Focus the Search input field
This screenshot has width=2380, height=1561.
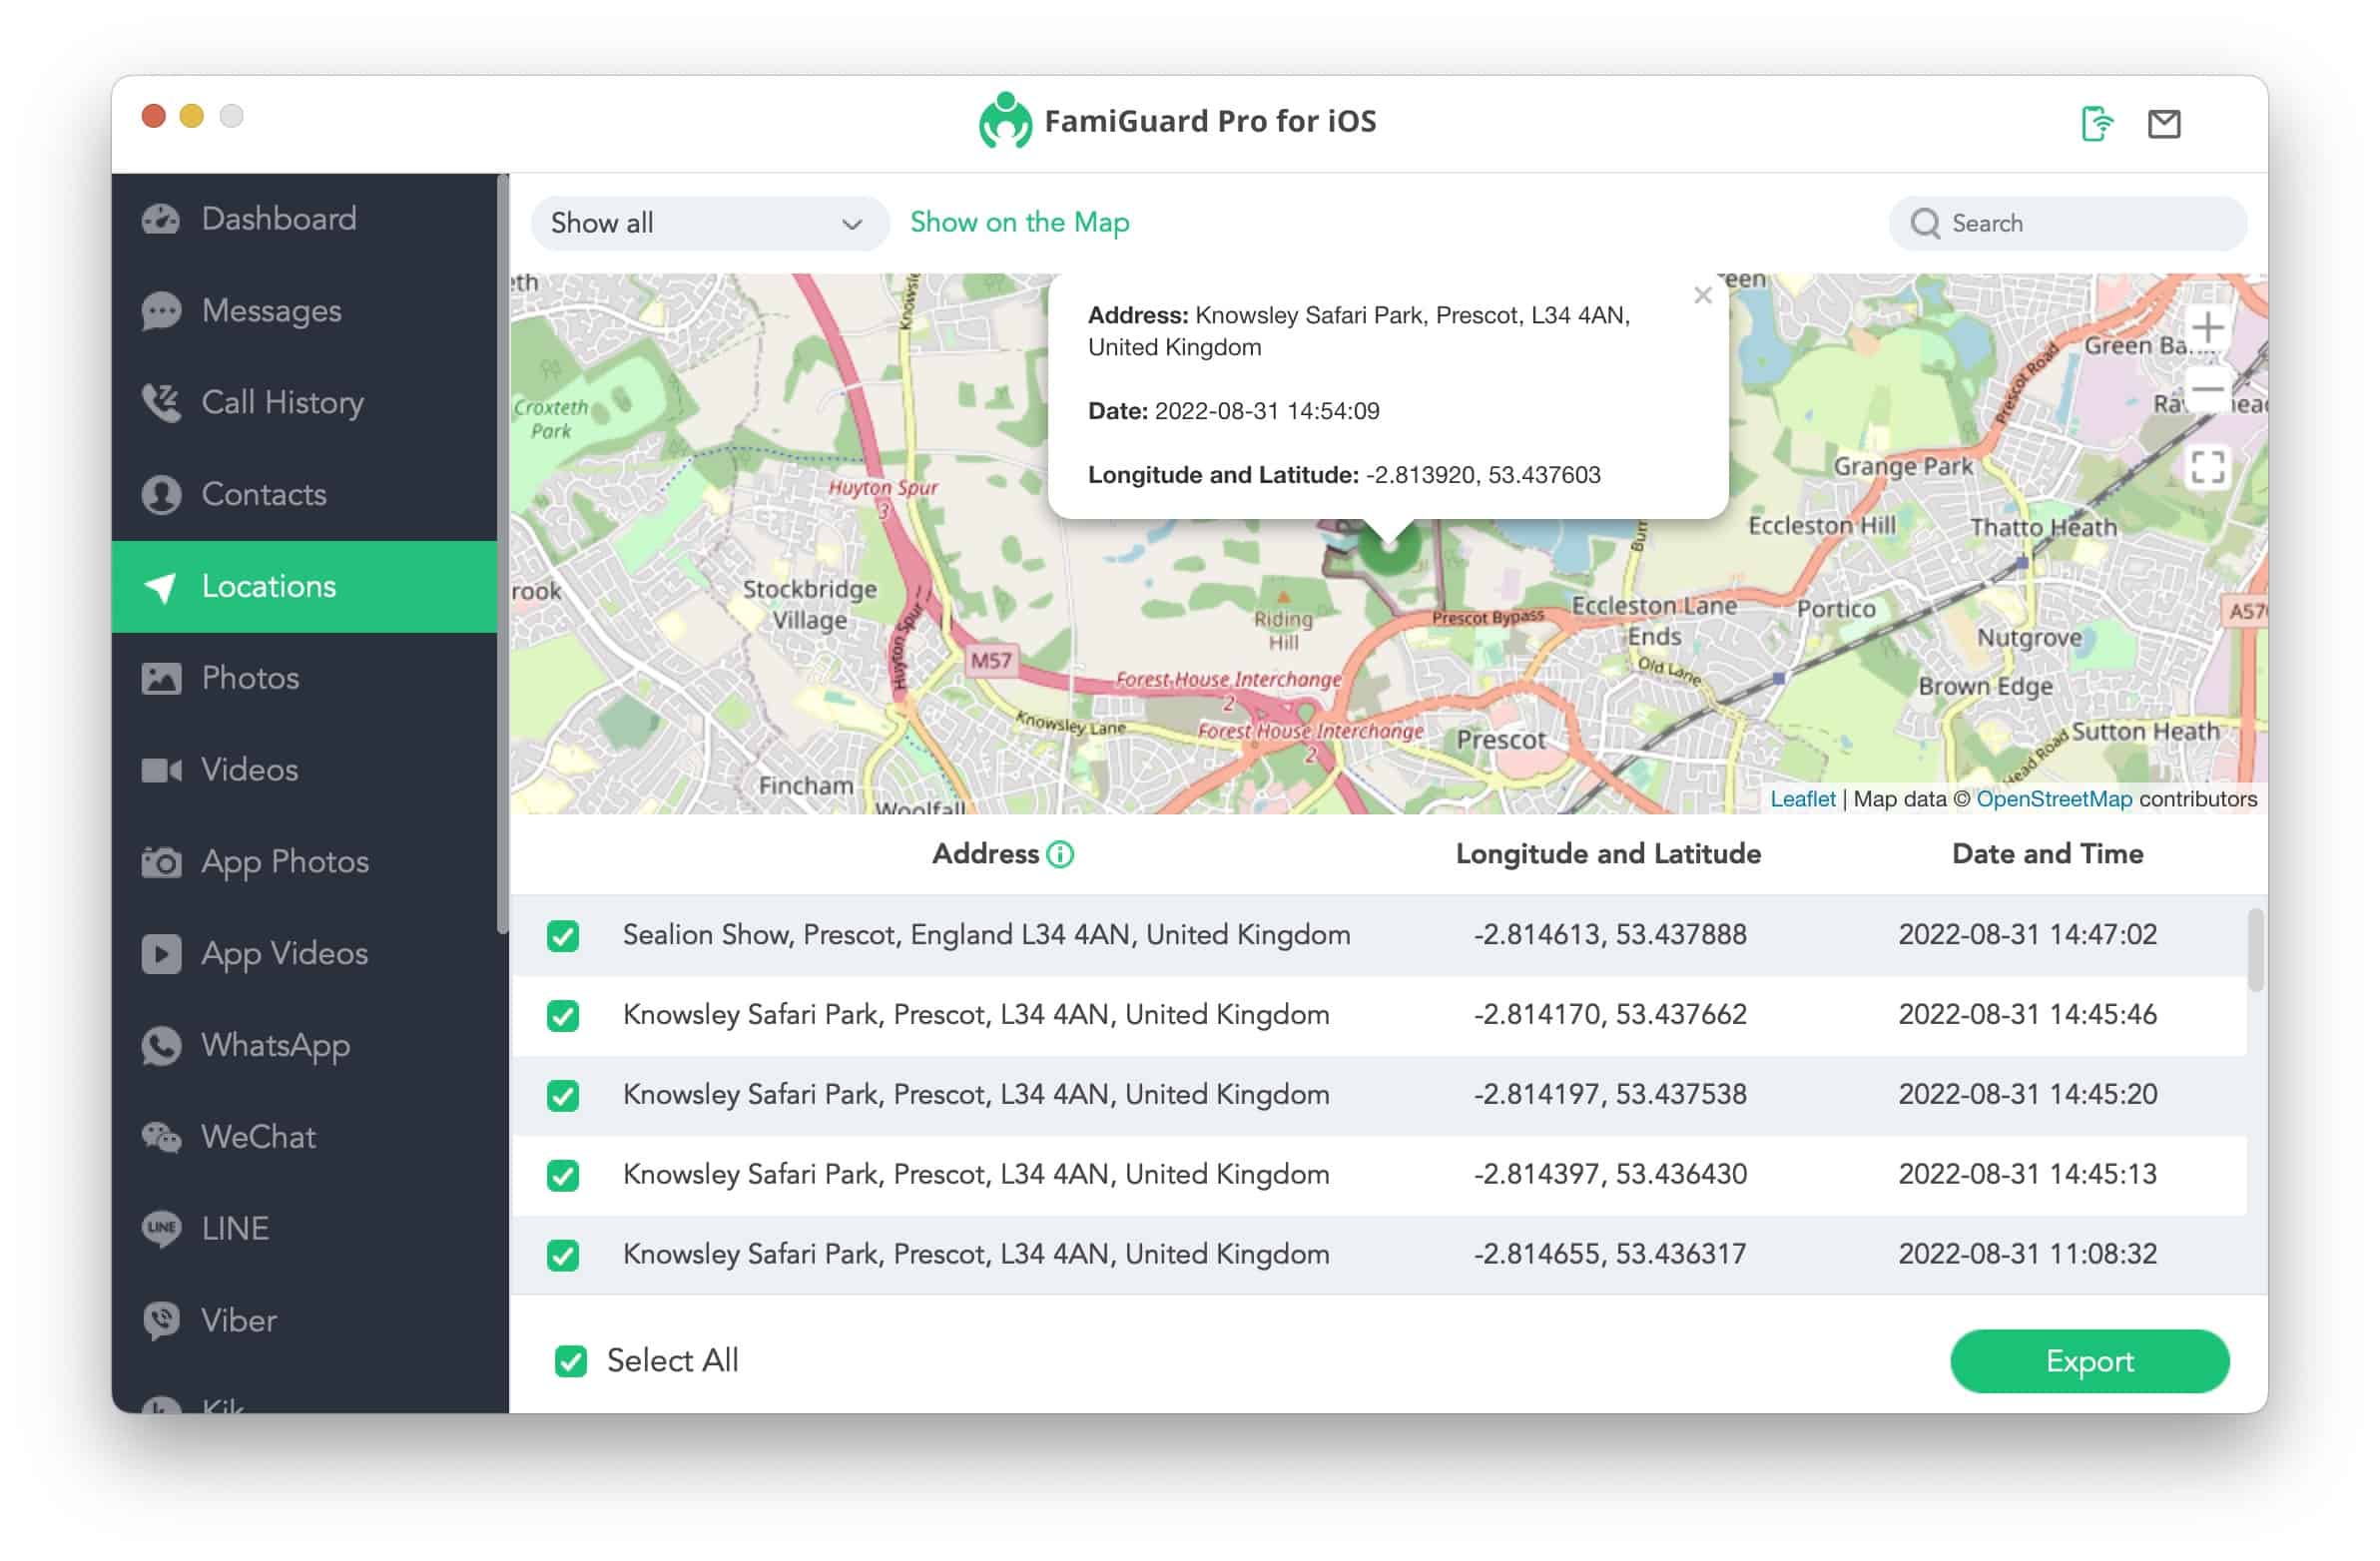(x=2067, y=223)
